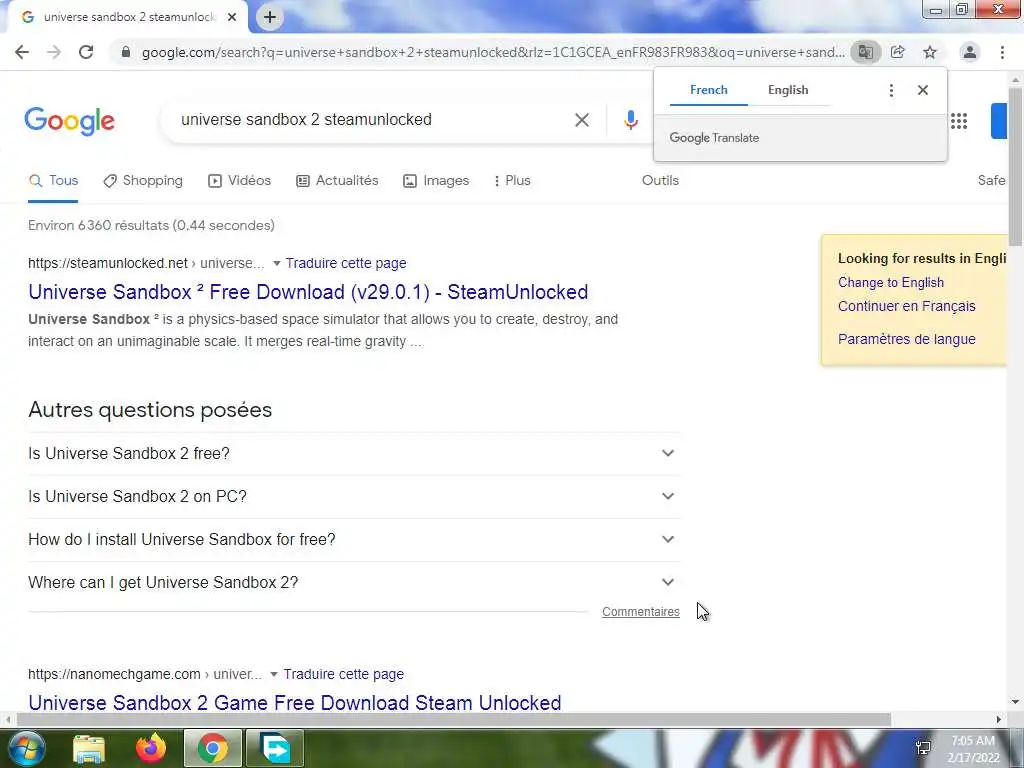Switch to the Actualités results tab
The image size is (1024, 768).
(337, 181)
